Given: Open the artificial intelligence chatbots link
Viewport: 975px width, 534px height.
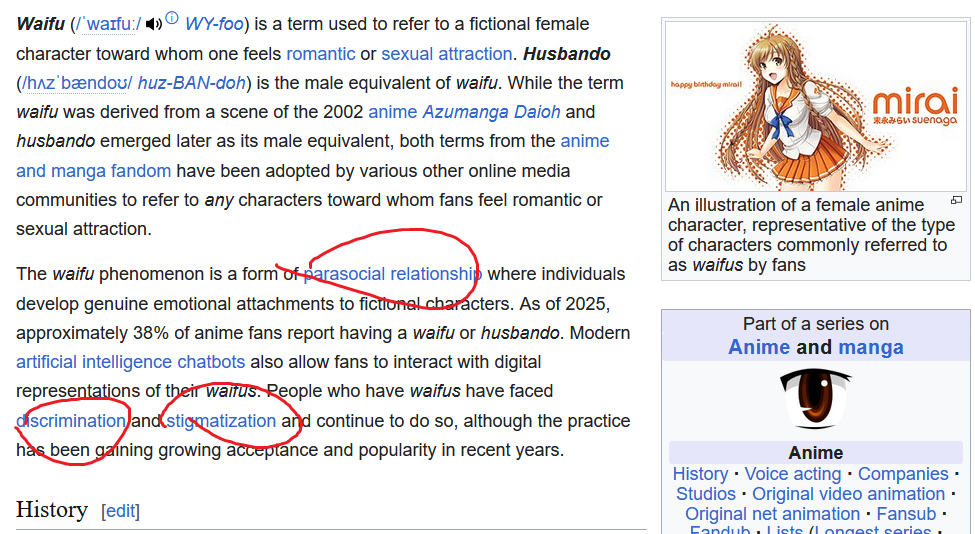Looking at the screenshot, I should [131, 362].
